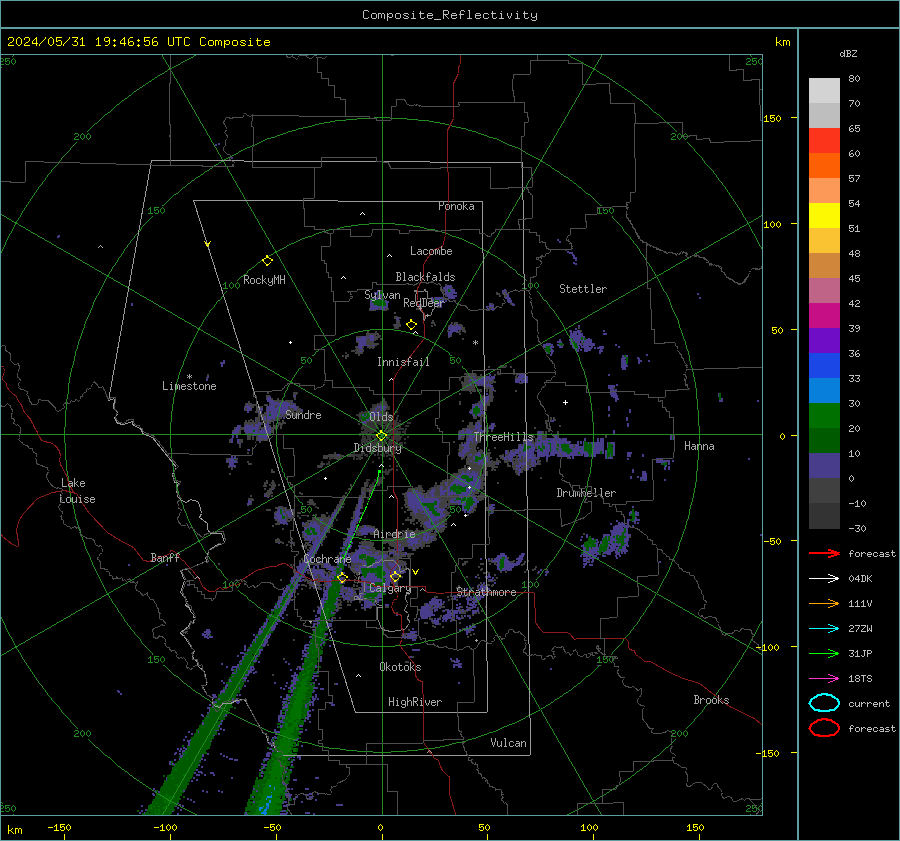The width and height of the screenshot is (900, 841).
Task: Click swatch between 39 and 36 labels
Action: [x=824, y=341]
